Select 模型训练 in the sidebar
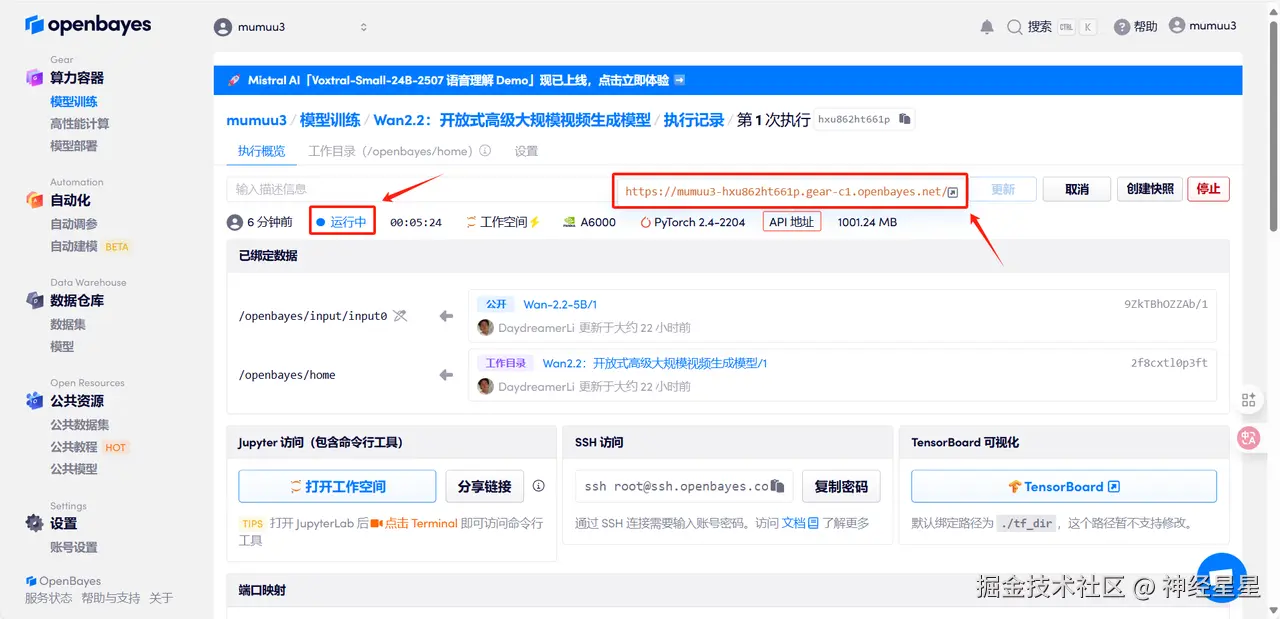This screenshot has height=619, width=1280. [x=74, y=102]
